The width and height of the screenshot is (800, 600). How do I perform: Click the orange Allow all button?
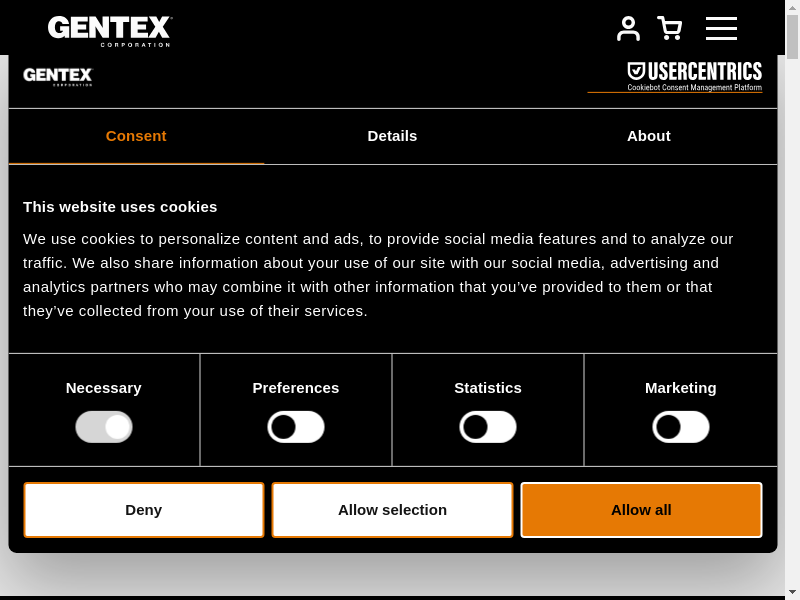[x=641, y=510]
